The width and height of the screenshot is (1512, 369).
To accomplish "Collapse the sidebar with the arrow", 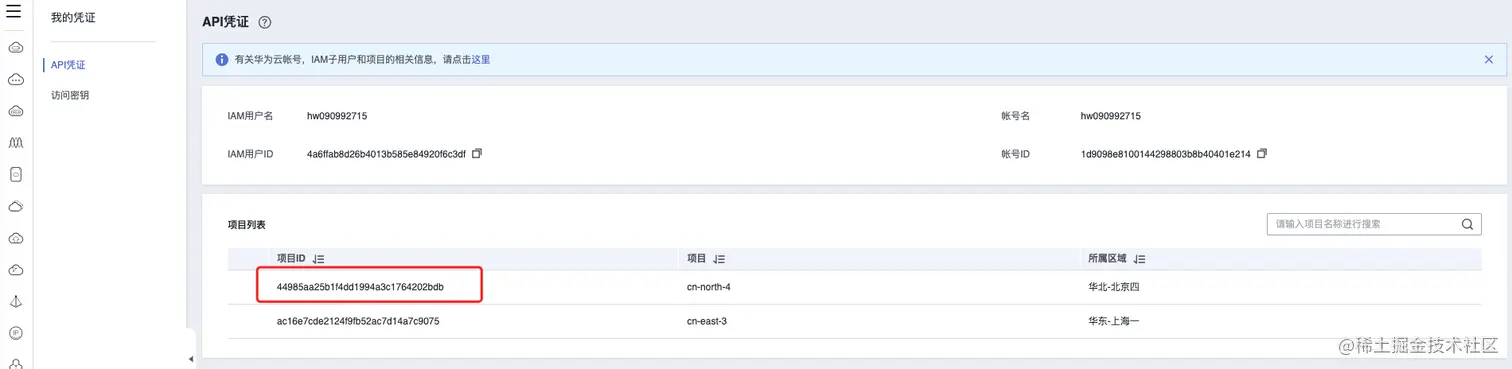I will click(x=191, y=358).
